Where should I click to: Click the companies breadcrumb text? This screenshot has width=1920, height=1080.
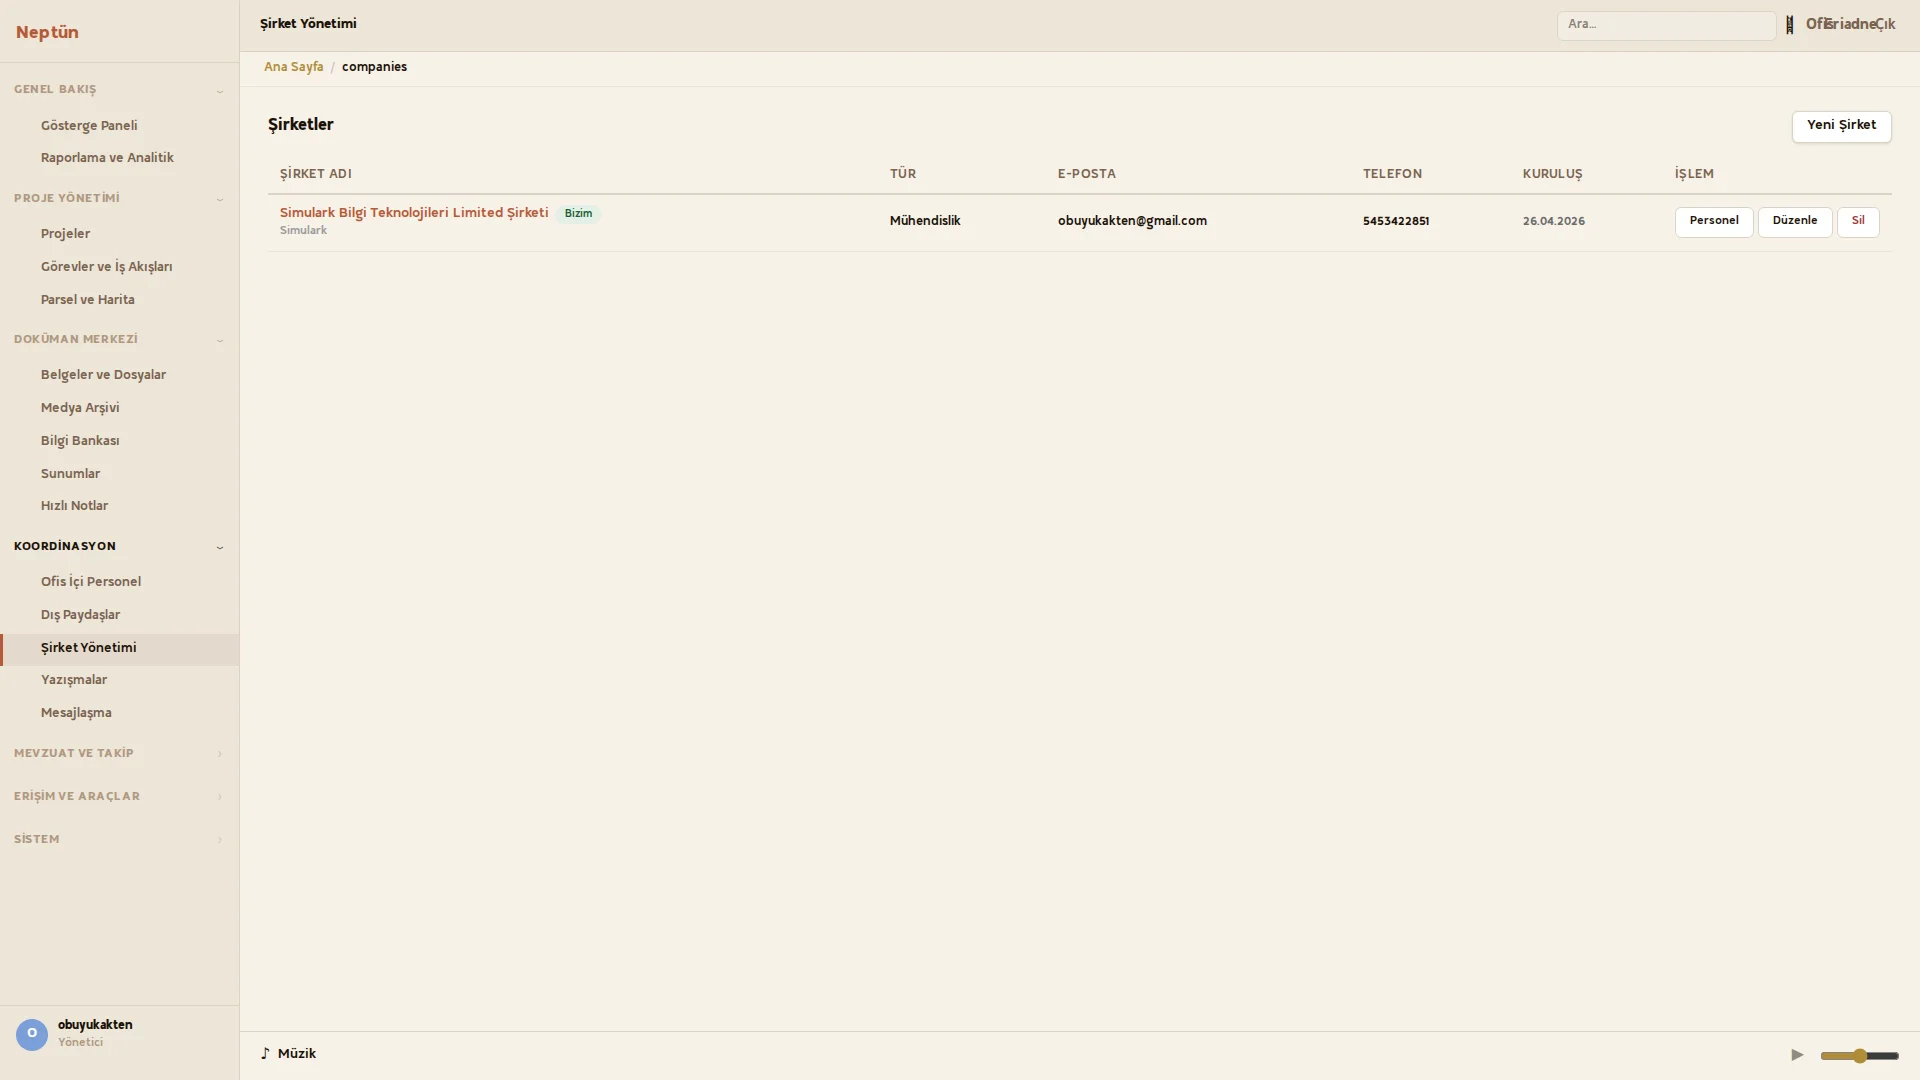[374, 67]
